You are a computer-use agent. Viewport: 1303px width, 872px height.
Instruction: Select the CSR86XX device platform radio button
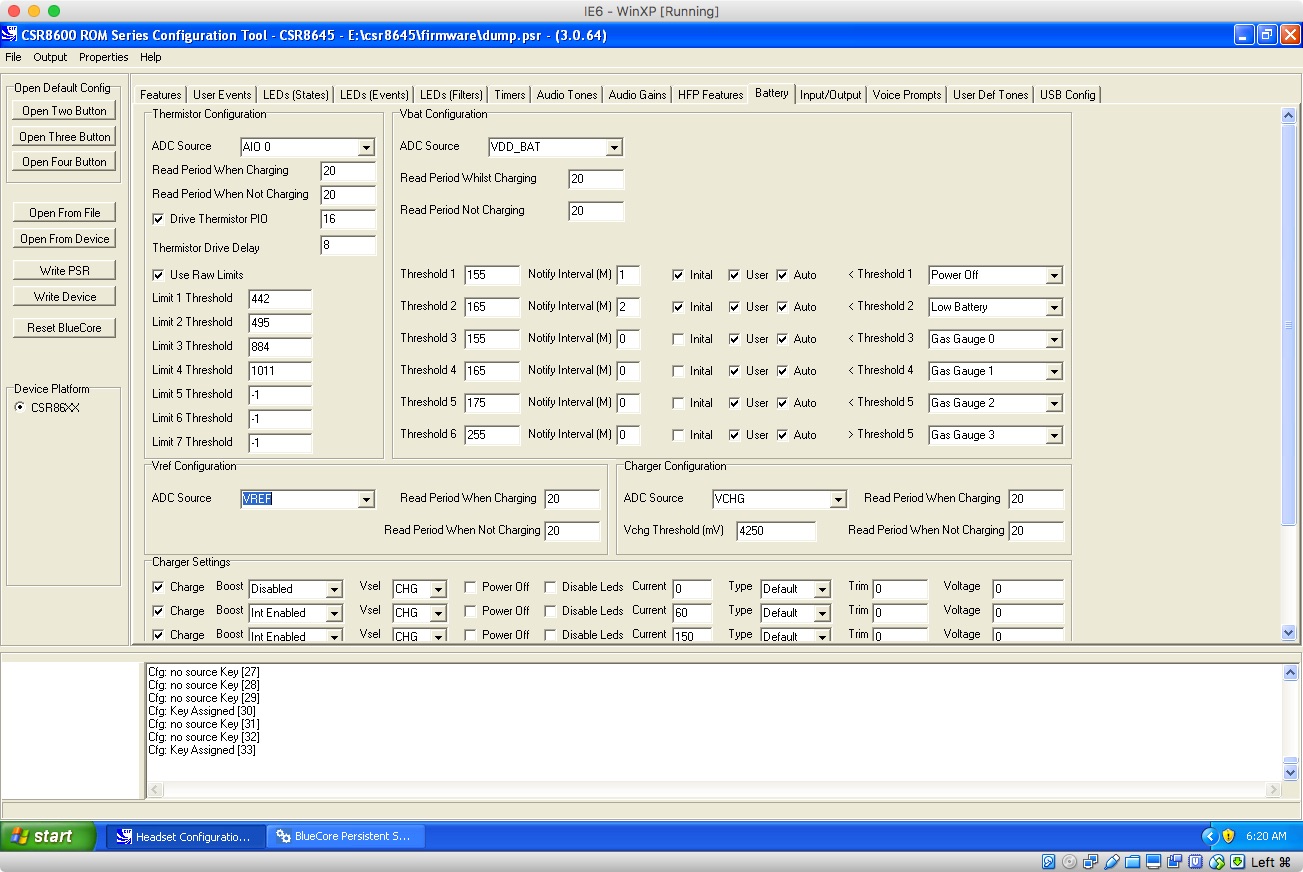pyautogui.click(x=19, y=408)
